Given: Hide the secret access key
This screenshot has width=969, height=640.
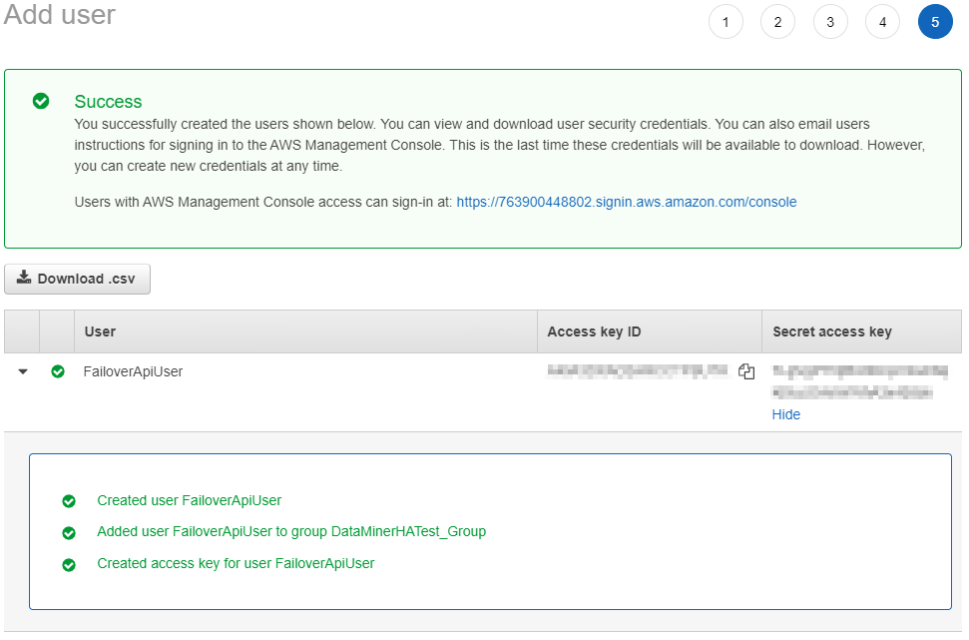Looking at the screenshot, I should [x=785, y=415].
